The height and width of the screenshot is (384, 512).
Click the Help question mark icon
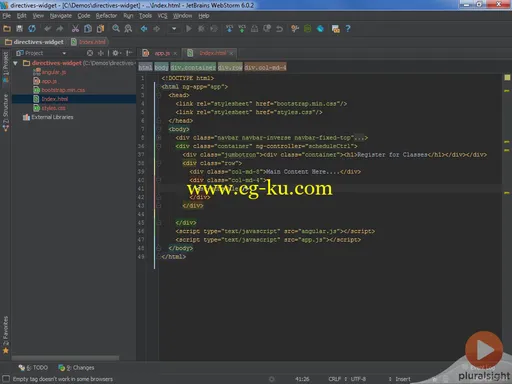coord(348,29)
